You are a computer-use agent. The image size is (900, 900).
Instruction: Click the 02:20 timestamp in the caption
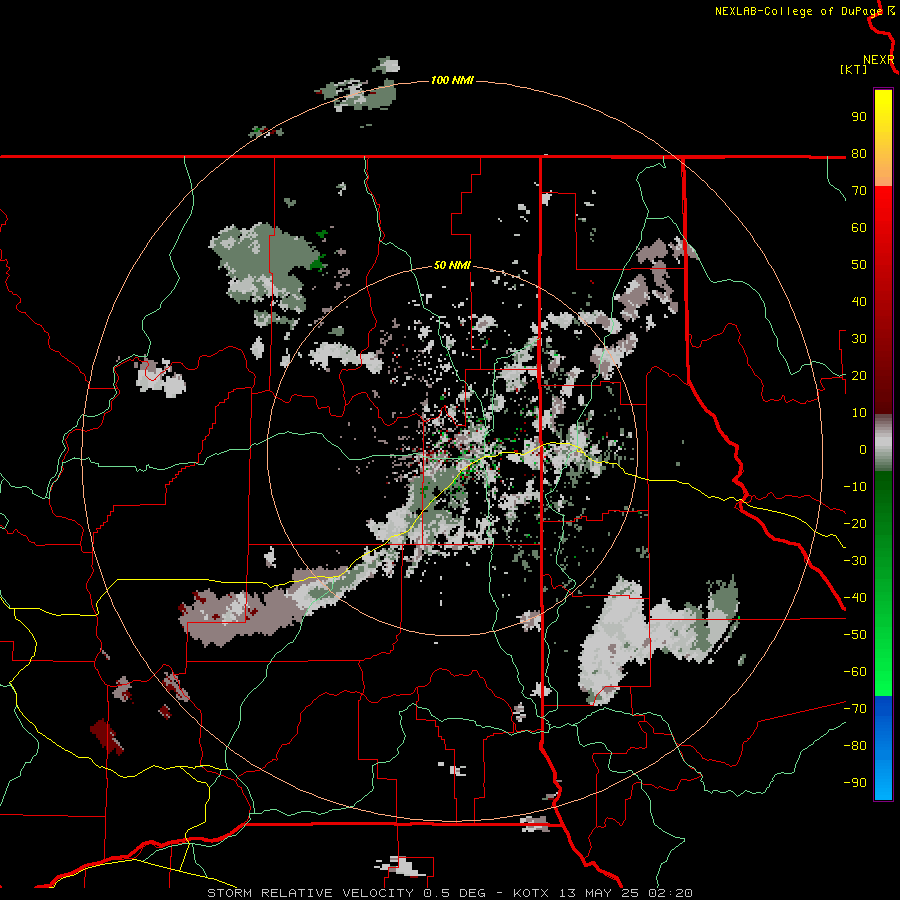[670, 893]
